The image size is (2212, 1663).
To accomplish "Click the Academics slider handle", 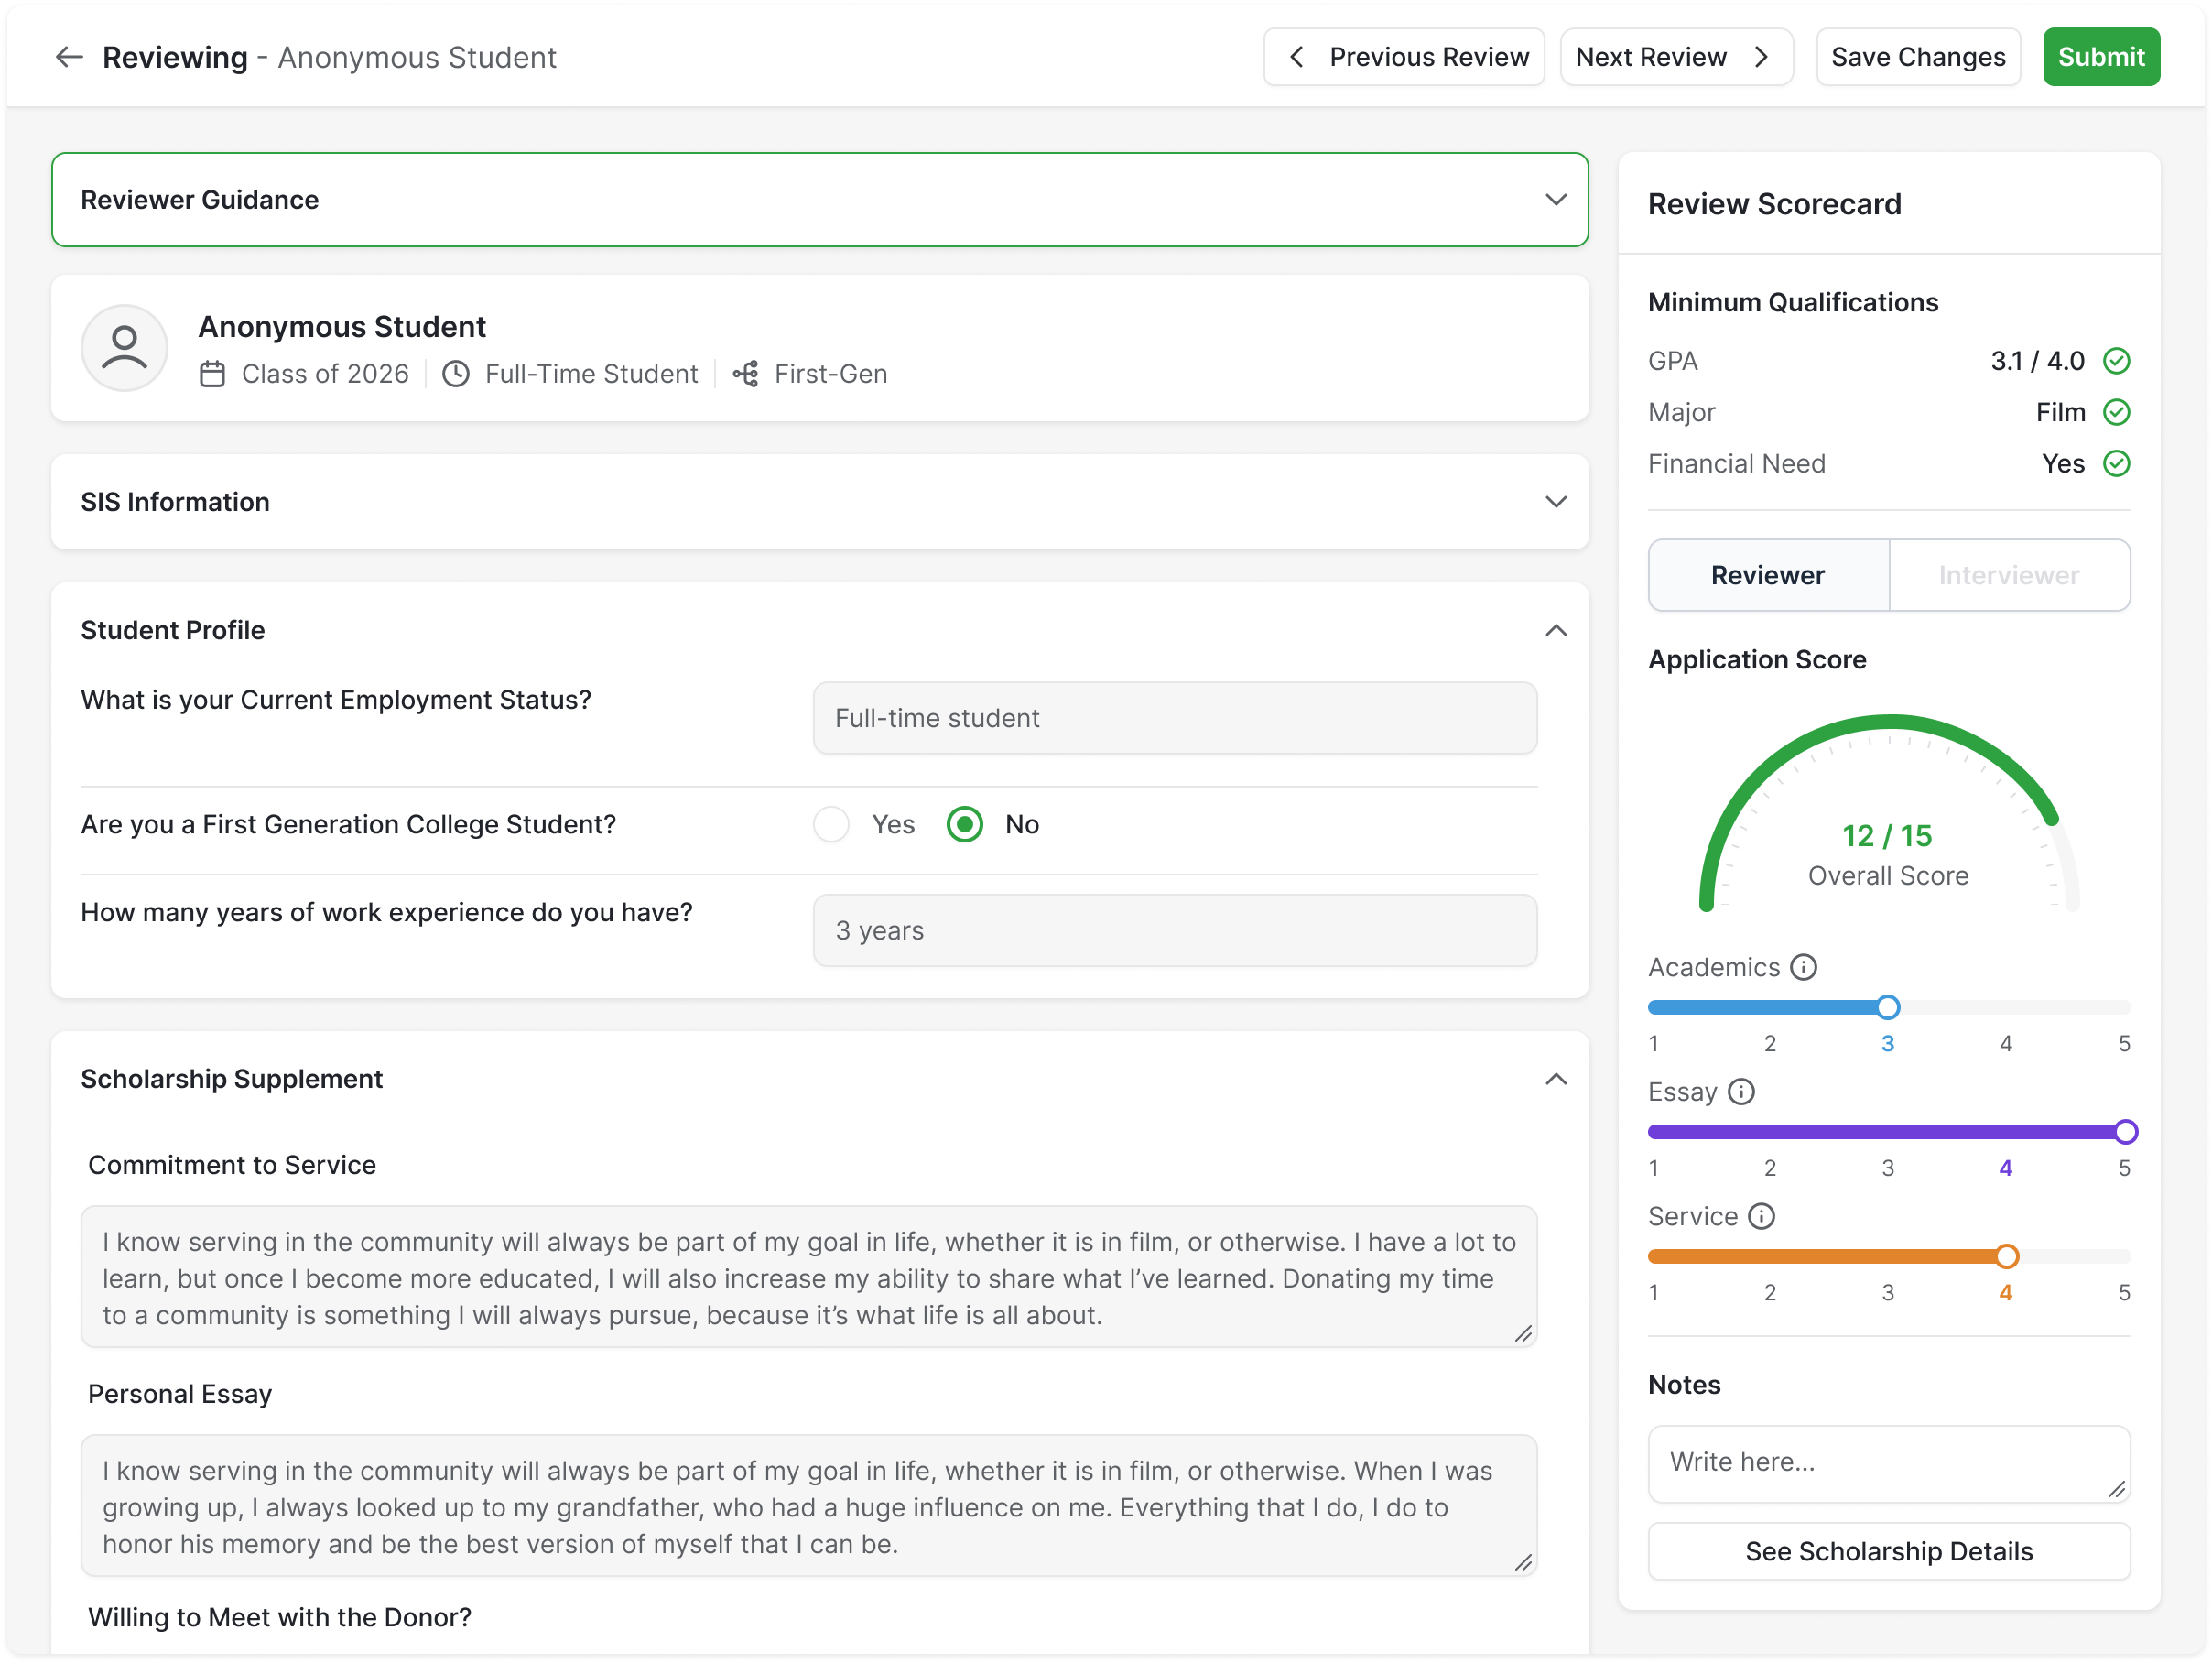I will [1887, 1007].
